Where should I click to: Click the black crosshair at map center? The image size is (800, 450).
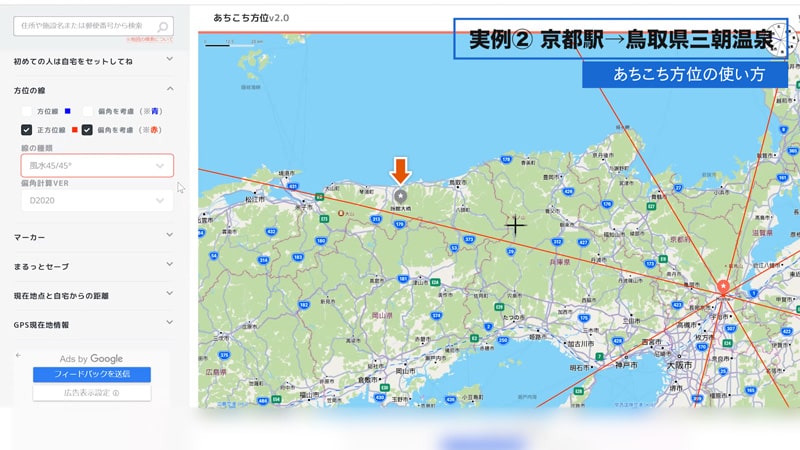[515, 226]
